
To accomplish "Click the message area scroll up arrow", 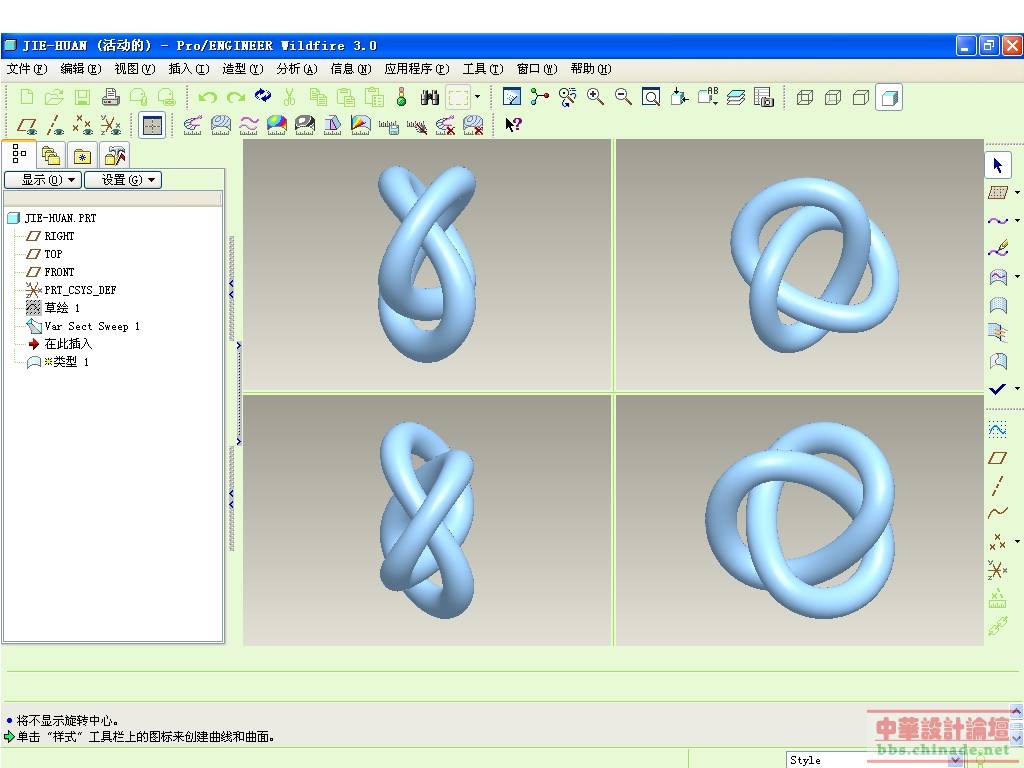I will coord(1017,711).
